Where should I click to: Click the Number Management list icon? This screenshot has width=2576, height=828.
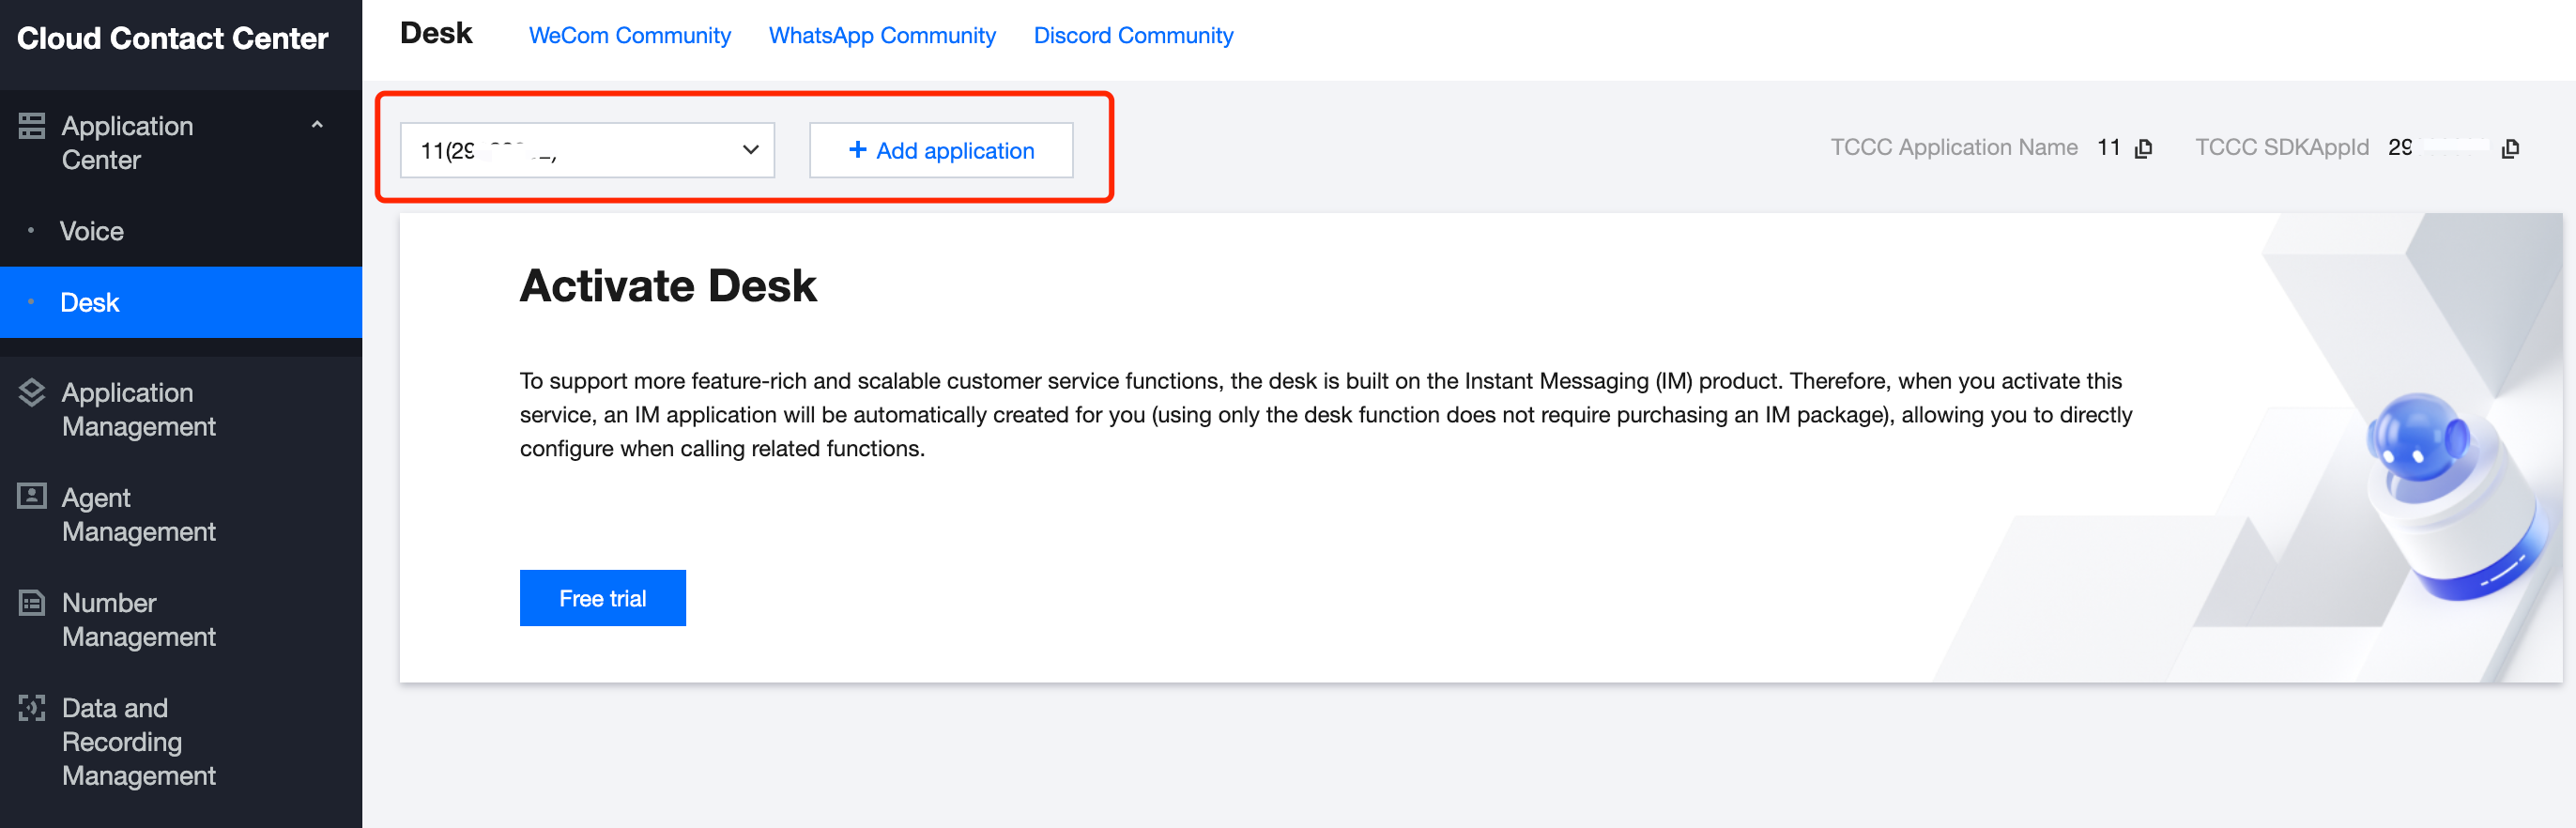[x=31, y=602]
